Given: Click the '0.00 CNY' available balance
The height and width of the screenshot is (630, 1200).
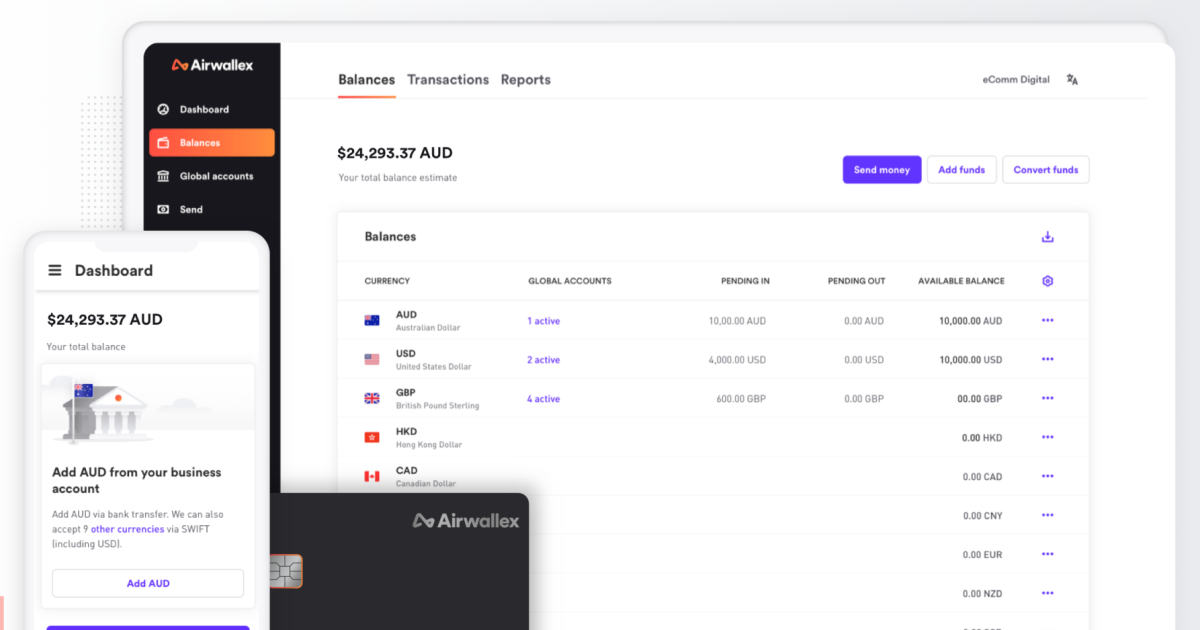Looking at the screenshot, I should tap(983, 516).
